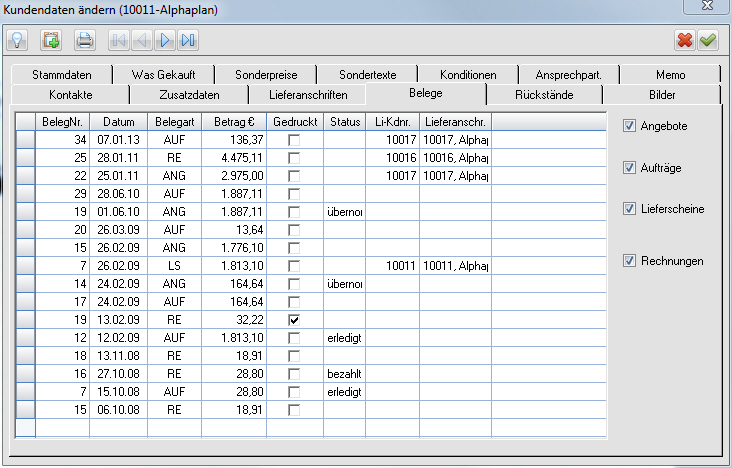Check Gedruckt box in row dated 28.06.10

tap(294, 194)
